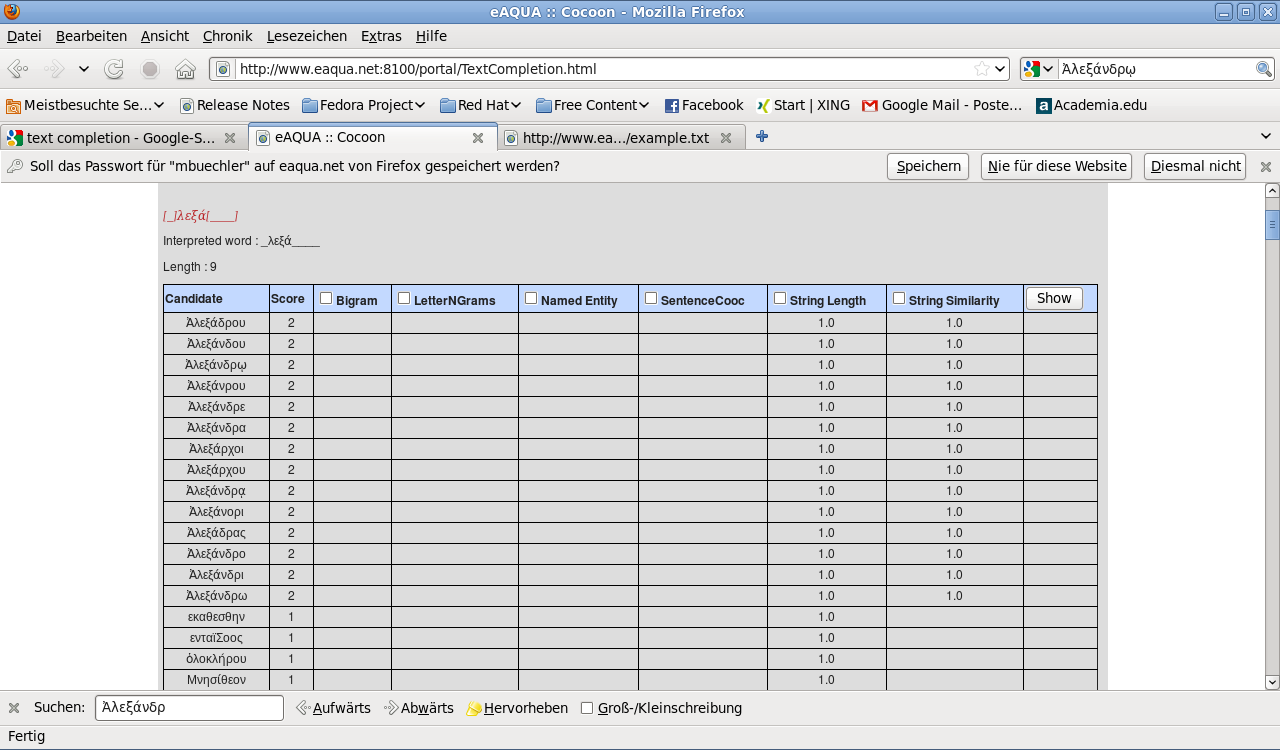Enable the LetterNGrams checkbox
The height and width of the screenshot is (750, 1280).
tap(404, 298)
